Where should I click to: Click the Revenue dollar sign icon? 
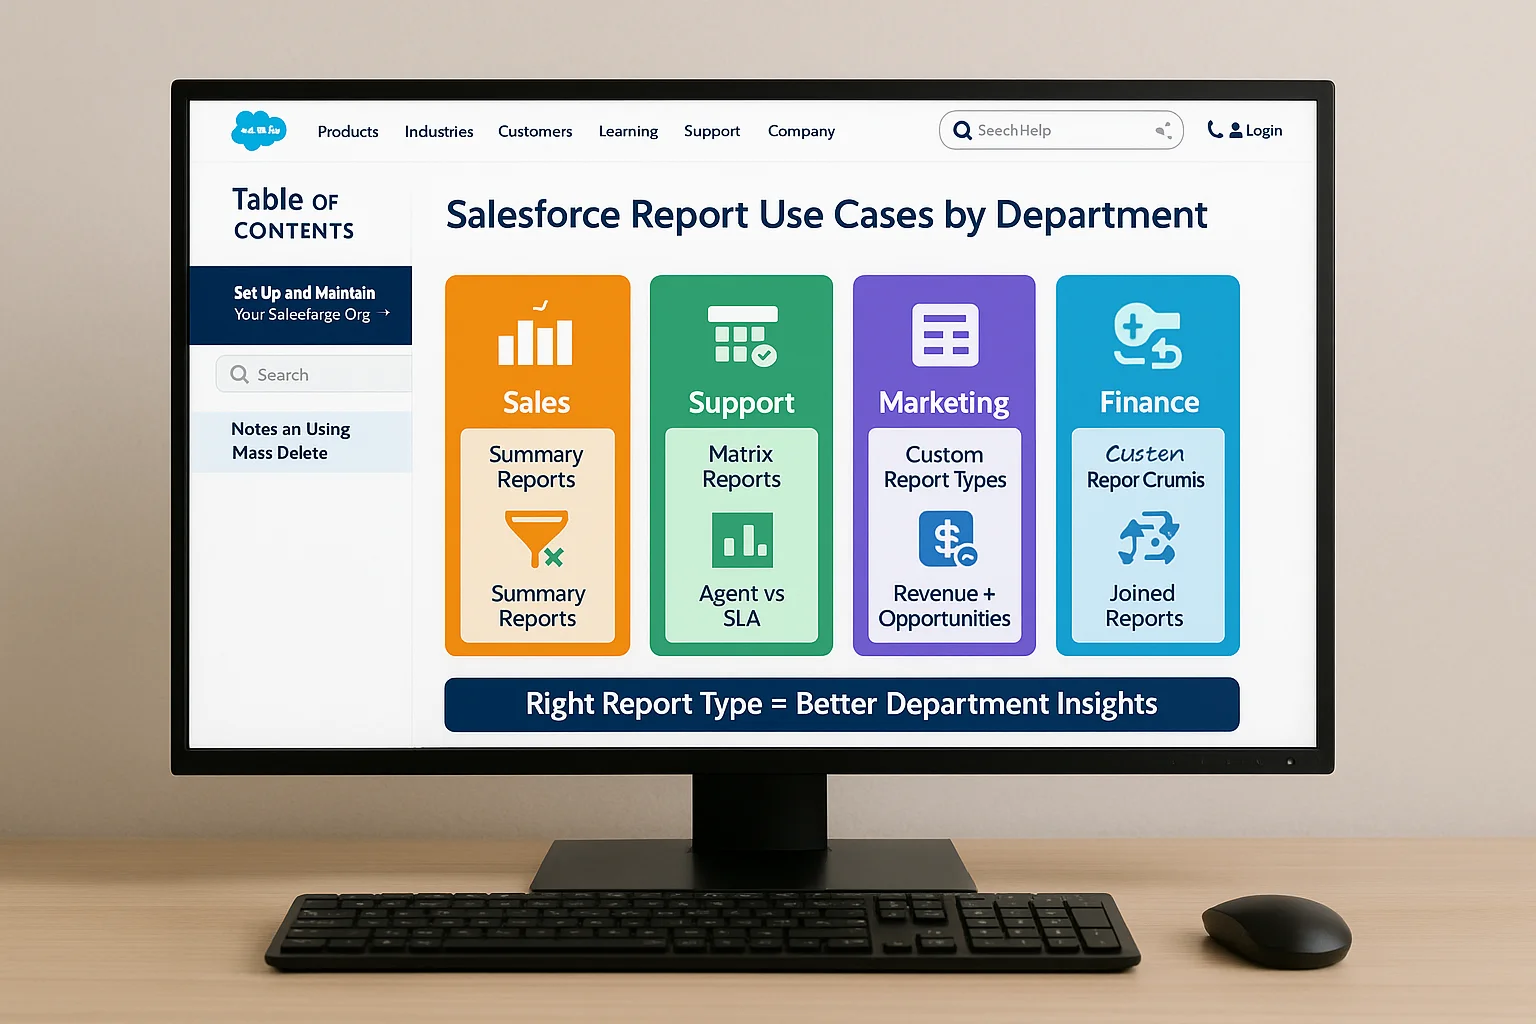click(947, 540)
